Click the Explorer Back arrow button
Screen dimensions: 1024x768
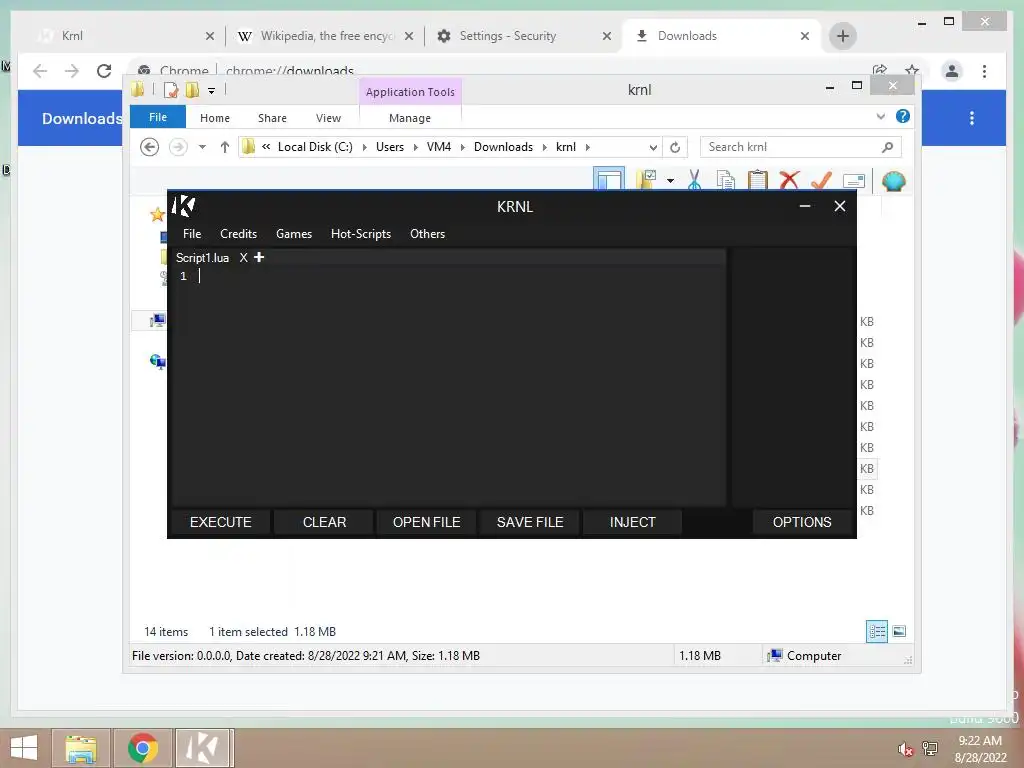[150, 147]
